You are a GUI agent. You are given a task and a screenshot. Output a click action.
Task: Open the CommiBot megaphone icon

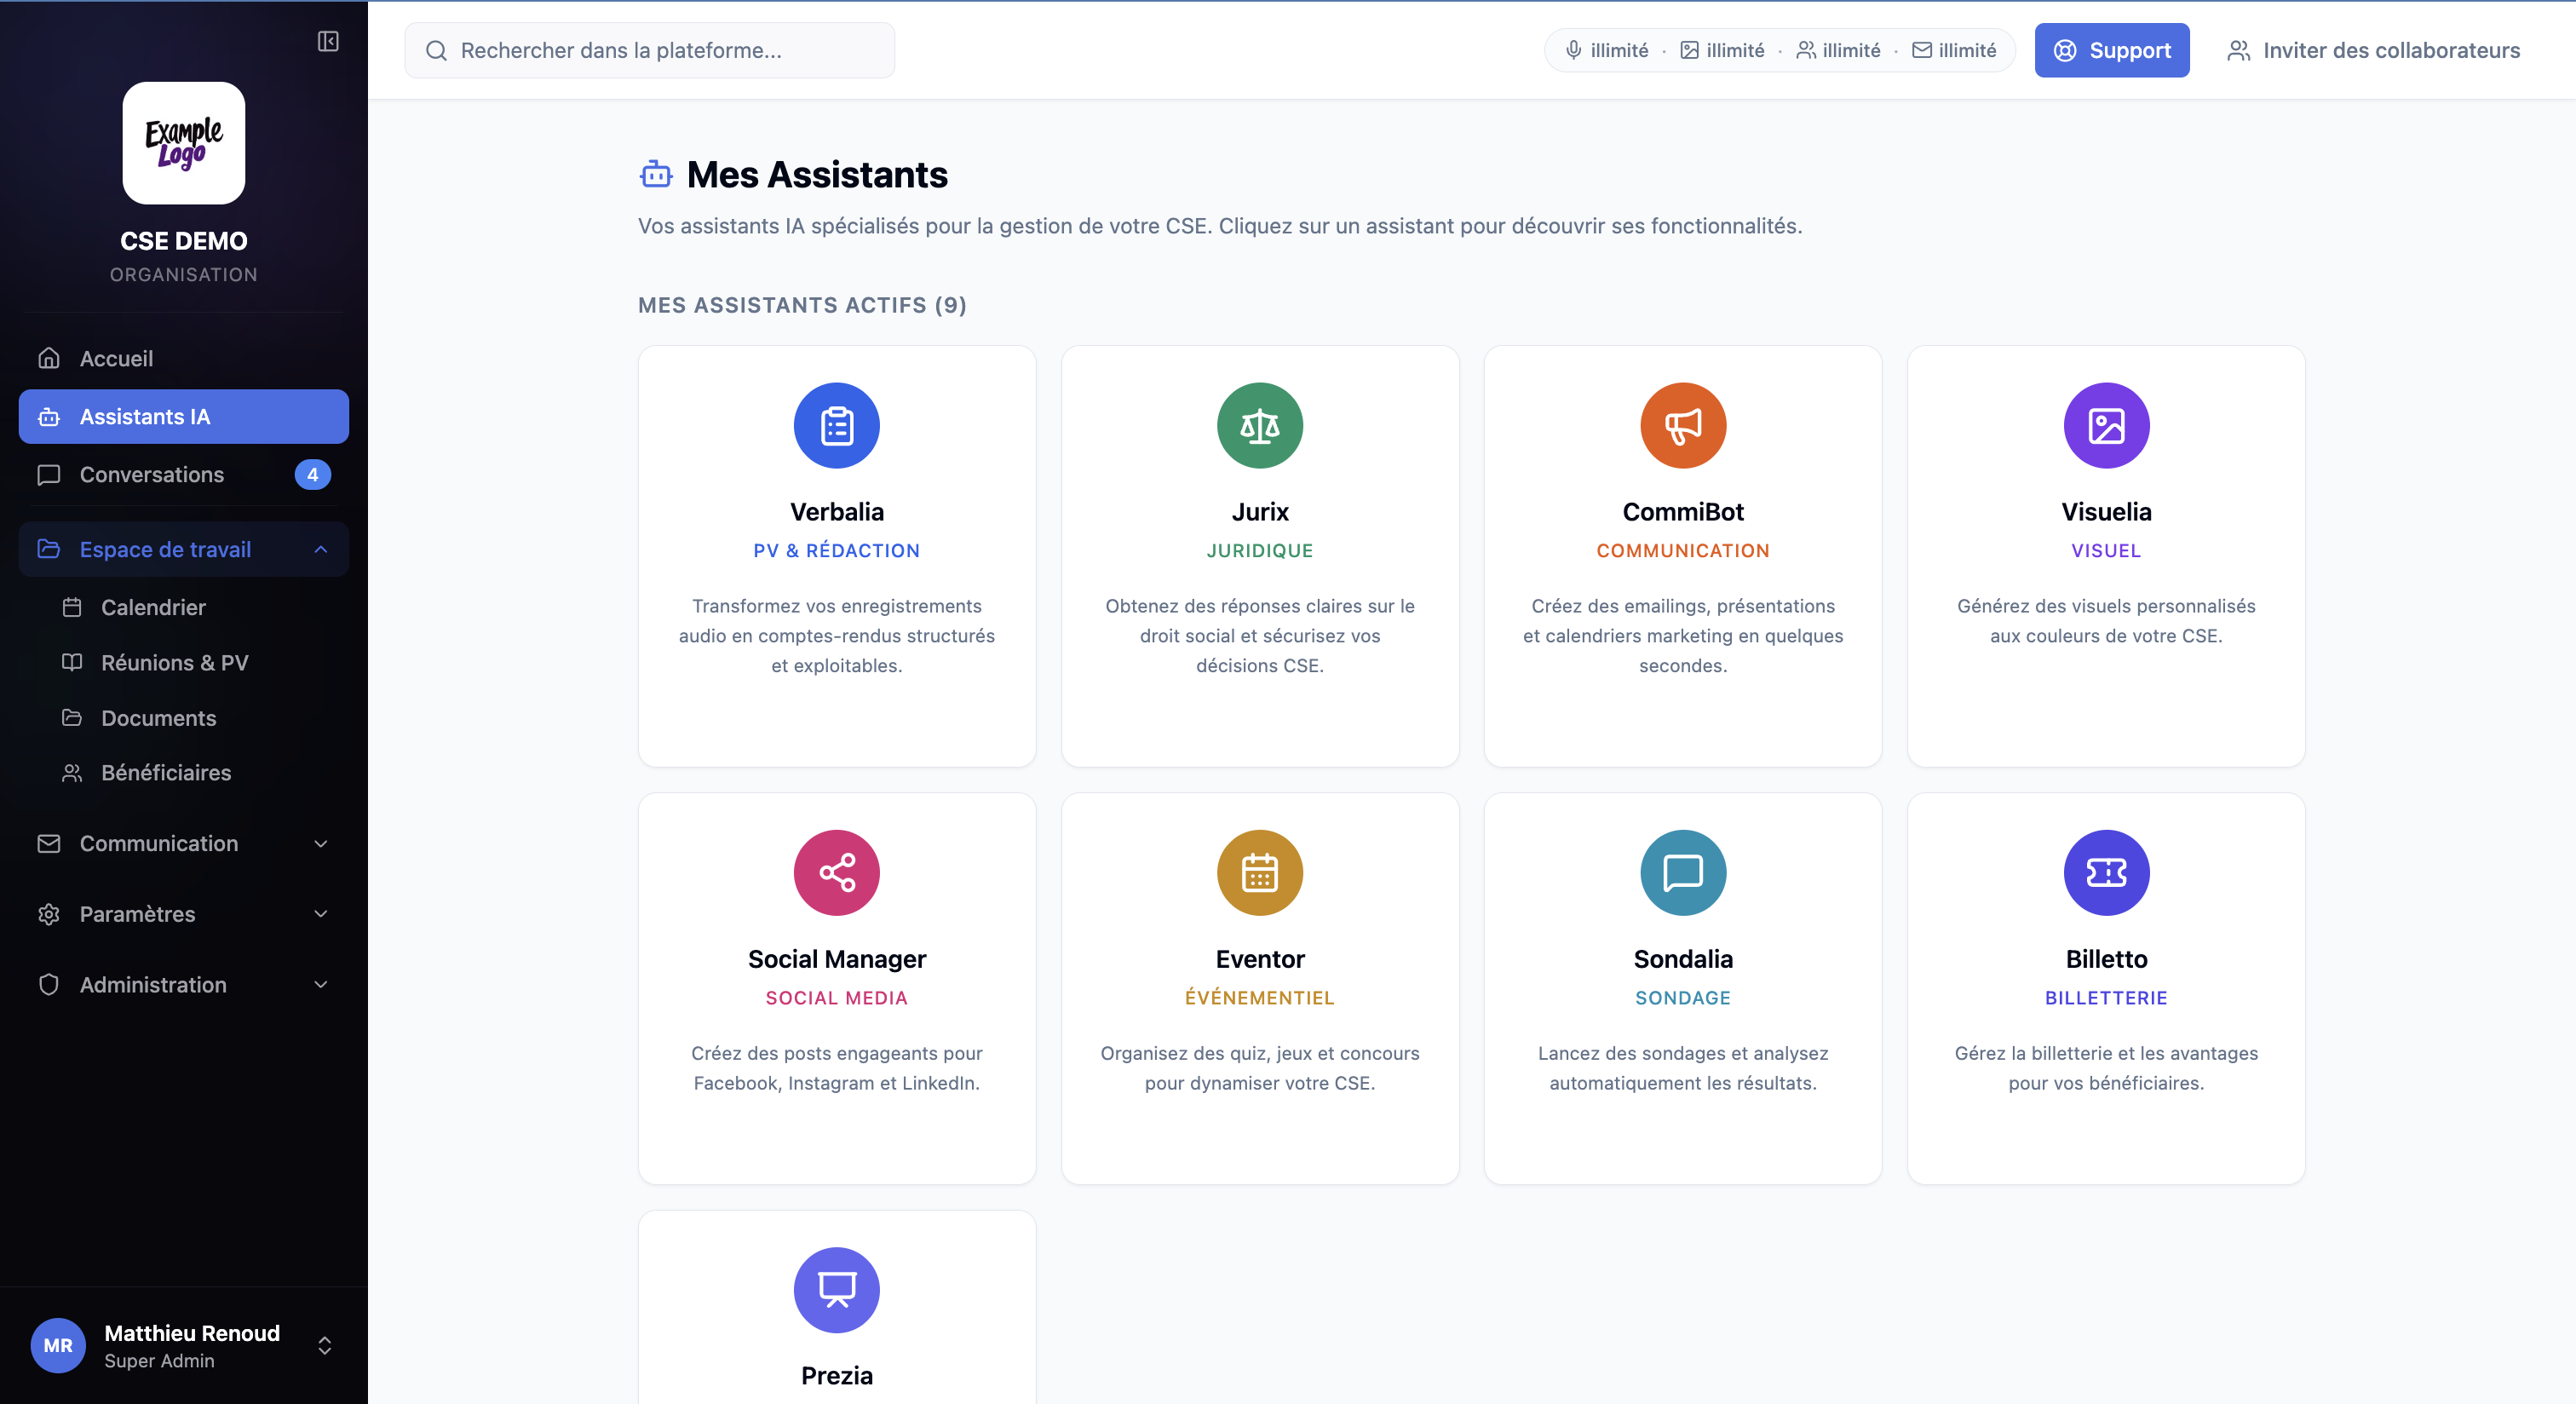[1683, 425]
